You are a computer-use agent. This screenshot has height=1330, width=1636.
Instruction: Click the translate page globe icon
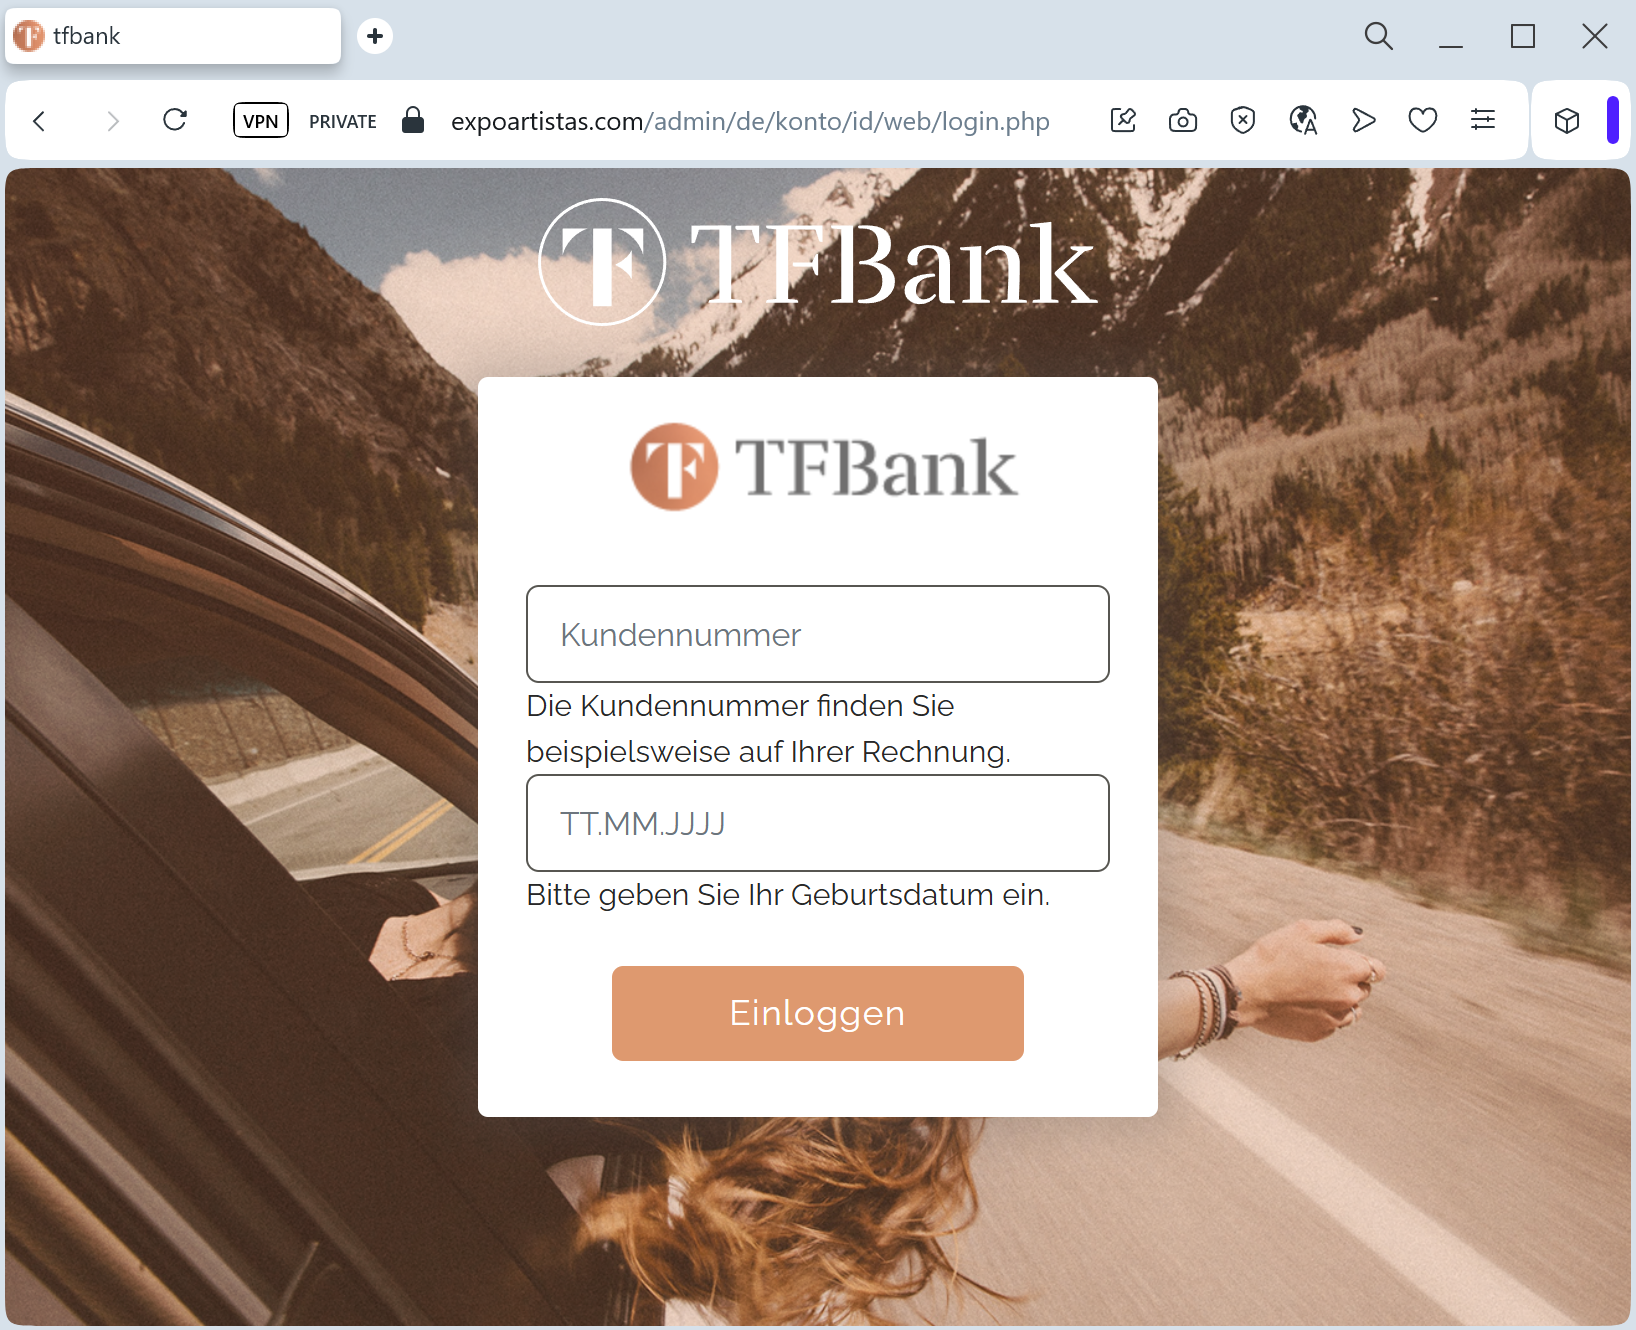[1303, 121]
